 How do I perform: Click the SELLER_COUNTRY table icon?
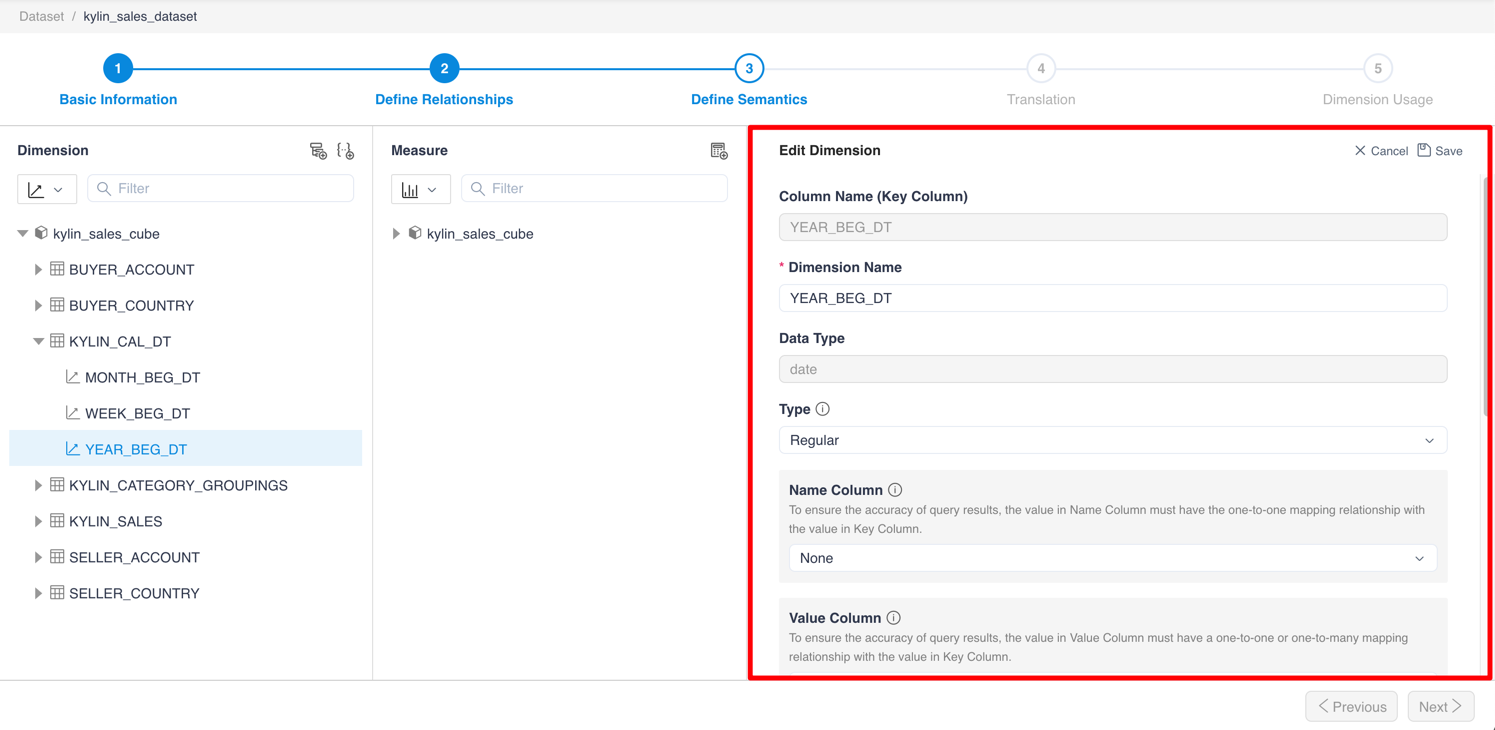coord(57,593)
